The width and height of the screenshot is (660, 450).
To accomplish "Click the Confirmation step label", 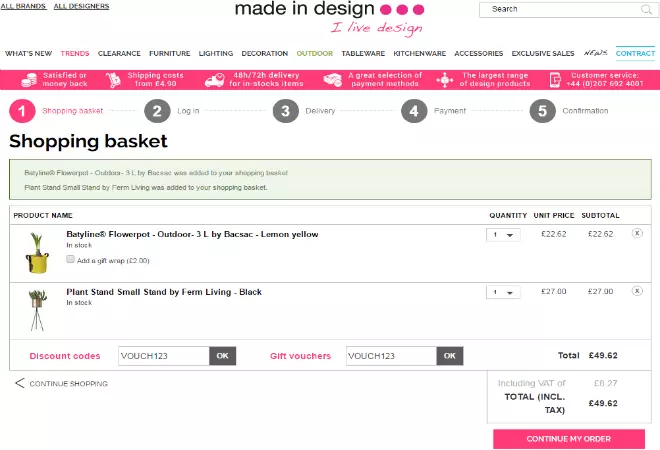I will click(585, 111).
